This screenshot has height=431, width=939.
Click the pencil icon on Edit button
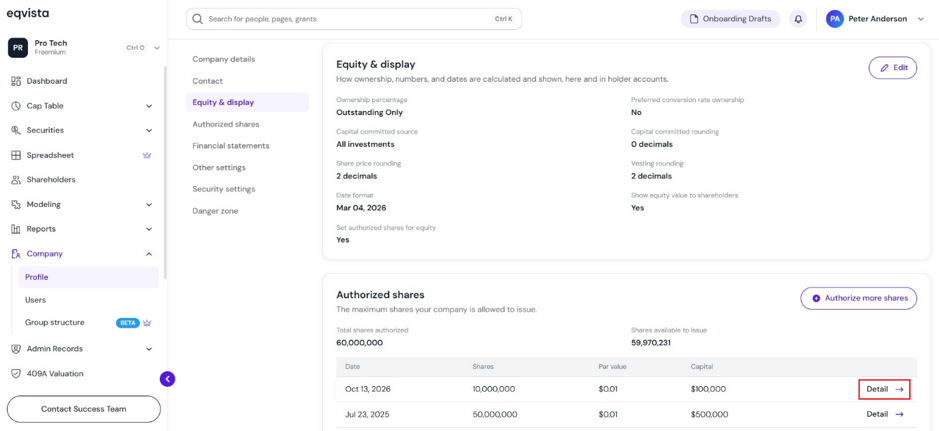885,68
